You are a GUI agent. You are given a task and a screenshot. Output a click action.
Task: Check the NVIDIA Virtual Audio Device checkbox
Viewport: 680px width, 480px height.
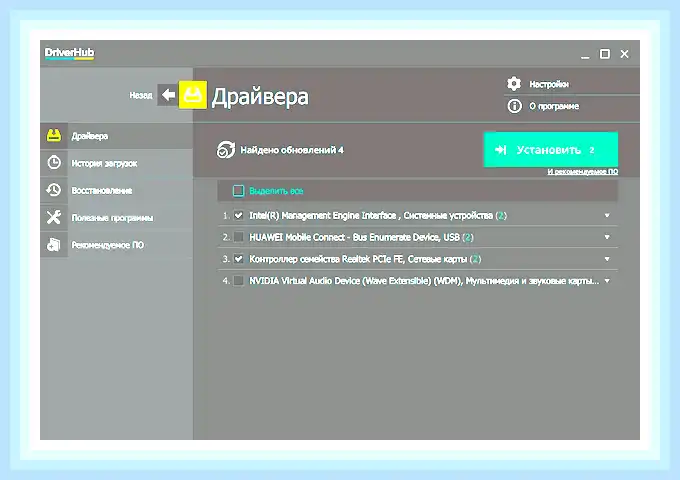tap(238, 281)
